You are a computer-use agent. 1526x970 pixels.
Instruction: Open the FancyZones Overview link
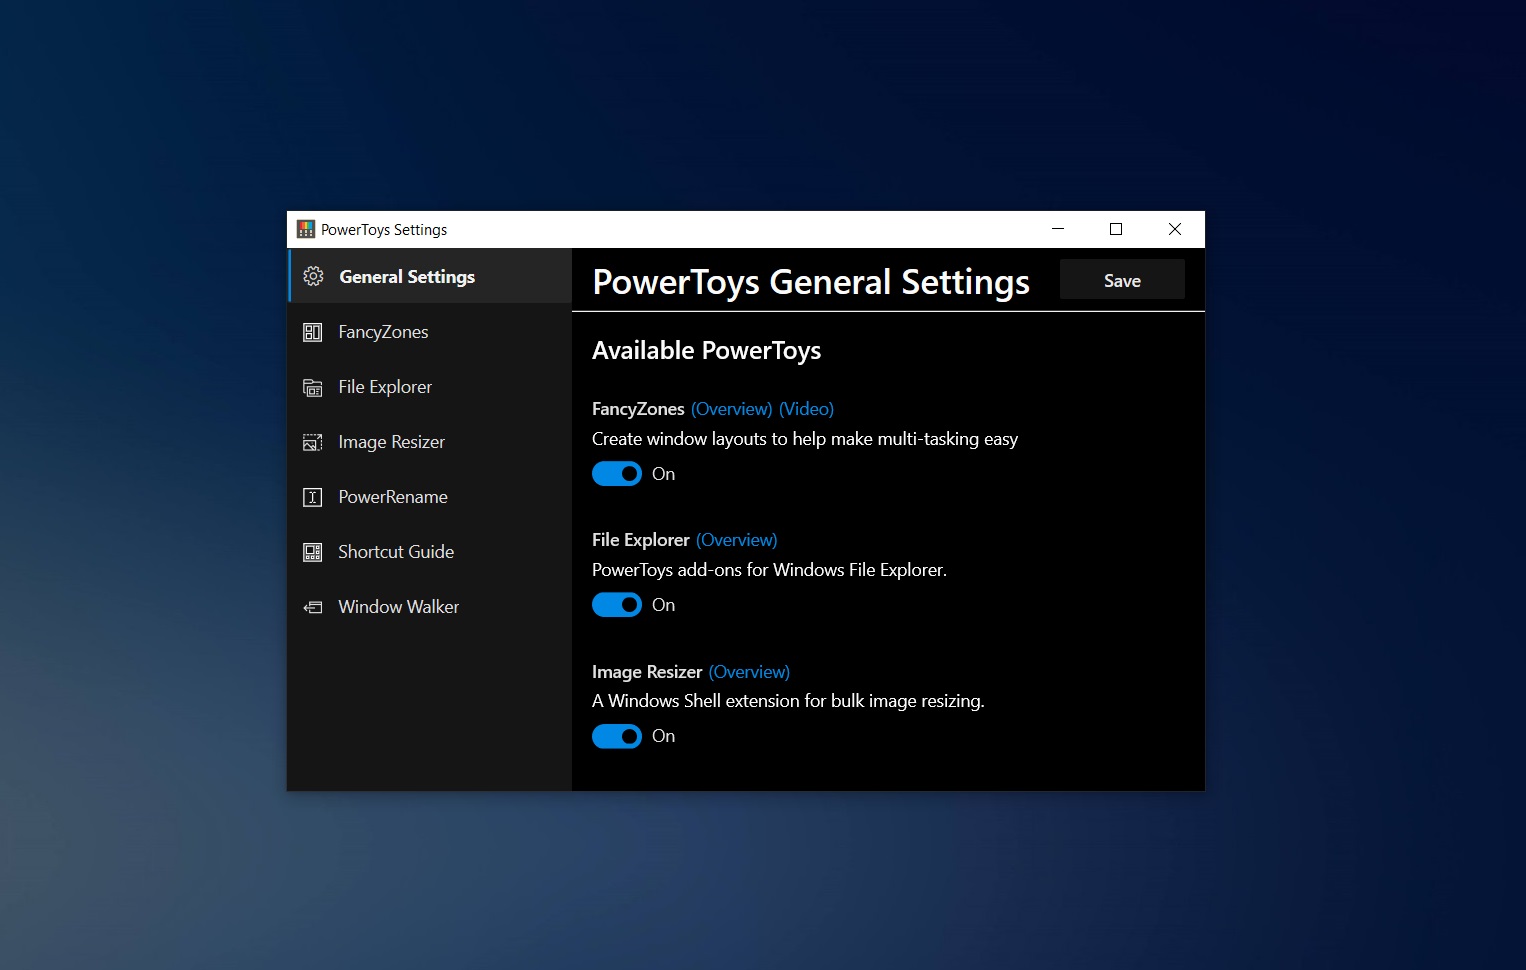click(x=731, y=408)
